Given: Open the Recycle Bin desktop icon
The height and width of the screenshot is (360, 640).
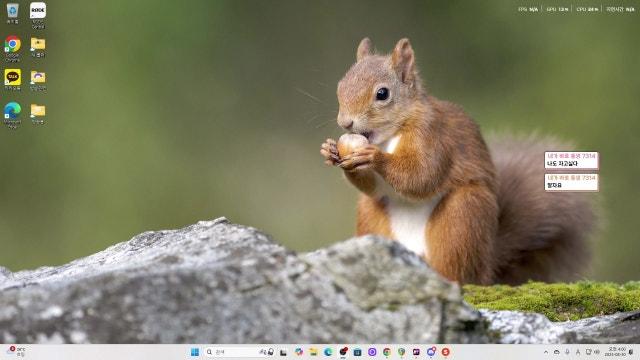Looking at the screenshot, I should click(x=13, y=13).
